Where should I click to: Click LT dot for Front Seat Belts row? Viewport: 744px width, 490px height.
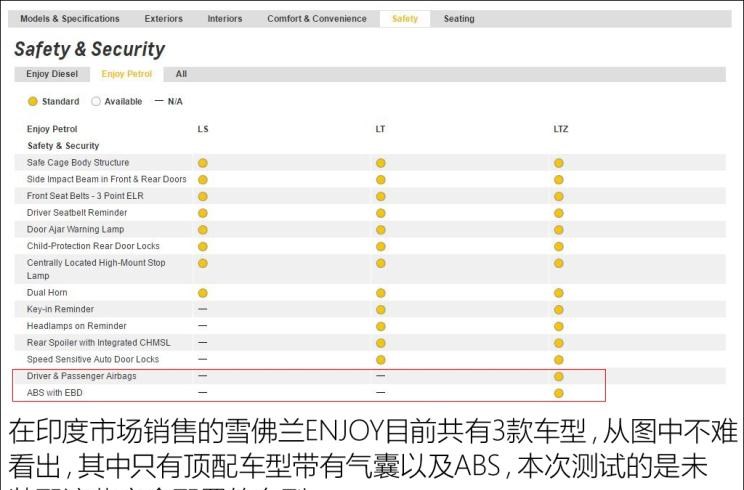point(381,196)
